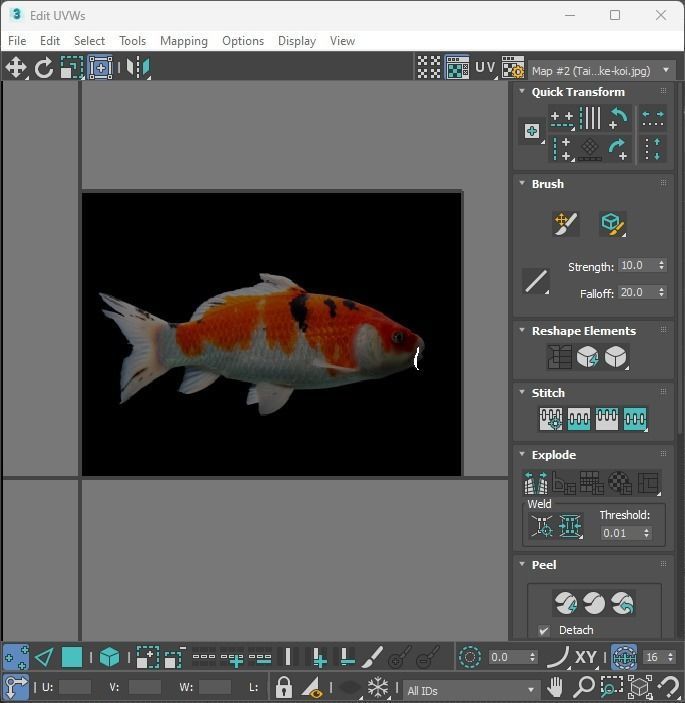Adjust the Falloff spinner arrows
The image size is (685, 703).
[x=662, y=292]
